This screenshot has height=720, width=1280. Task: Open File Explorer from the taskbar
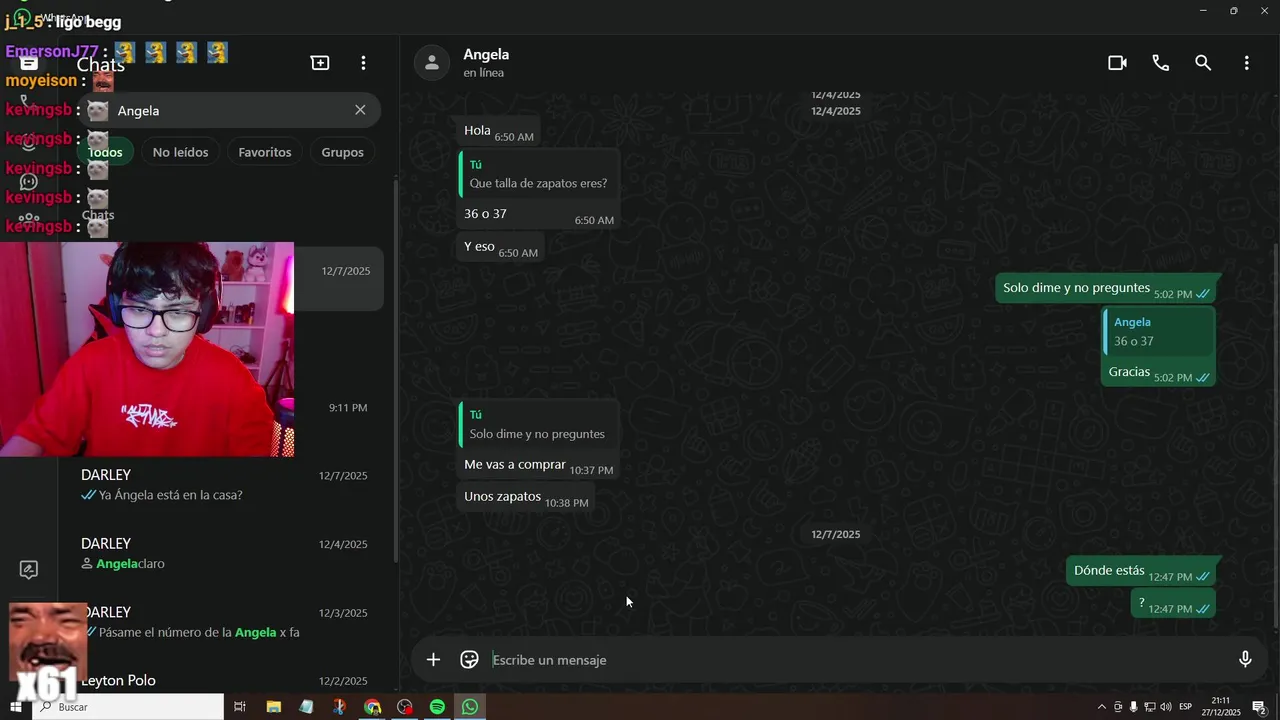274,707
